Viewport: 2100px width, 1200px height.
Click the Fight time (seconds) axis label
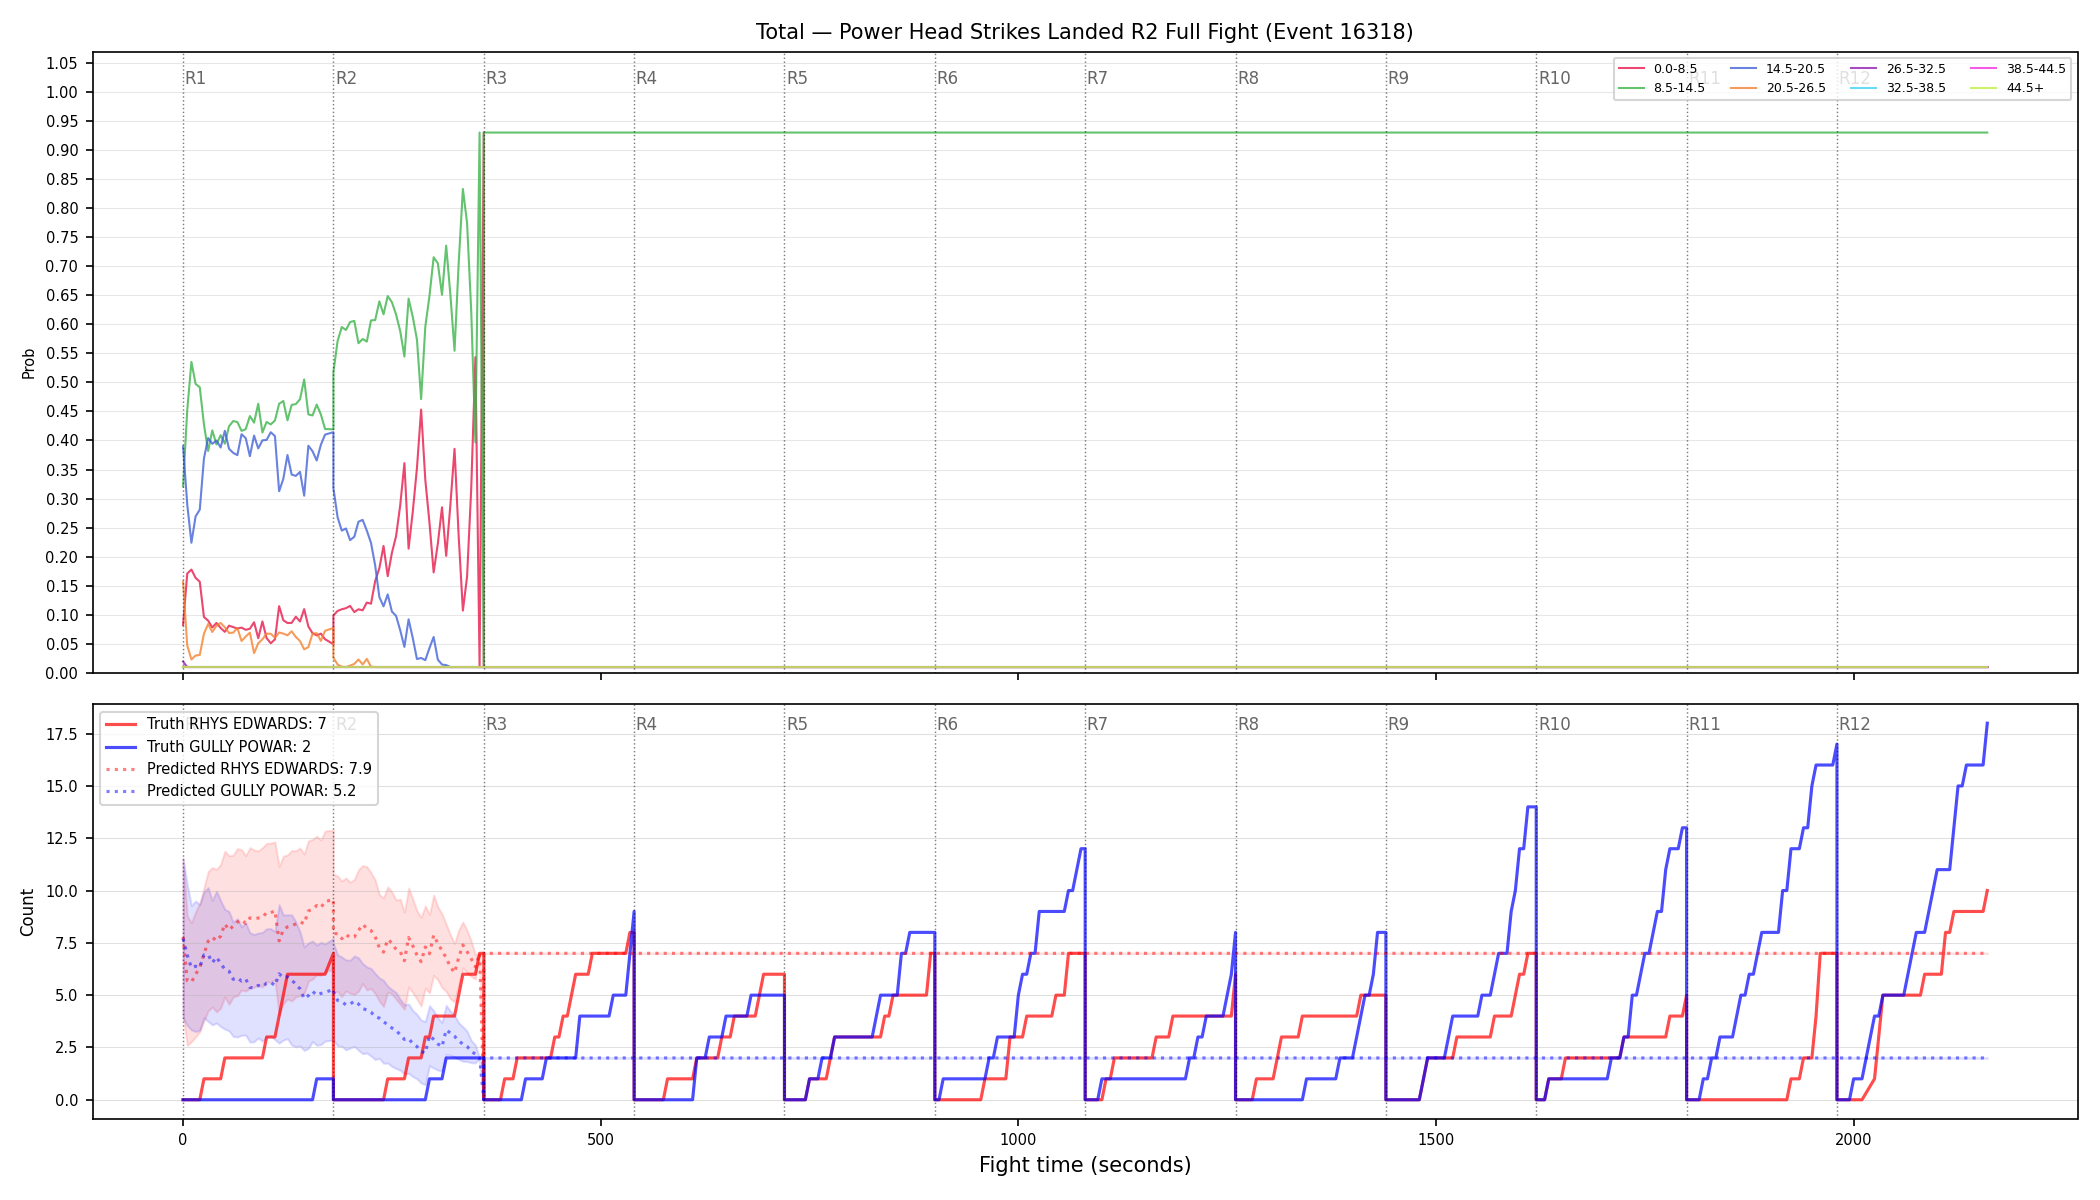1085,1165
